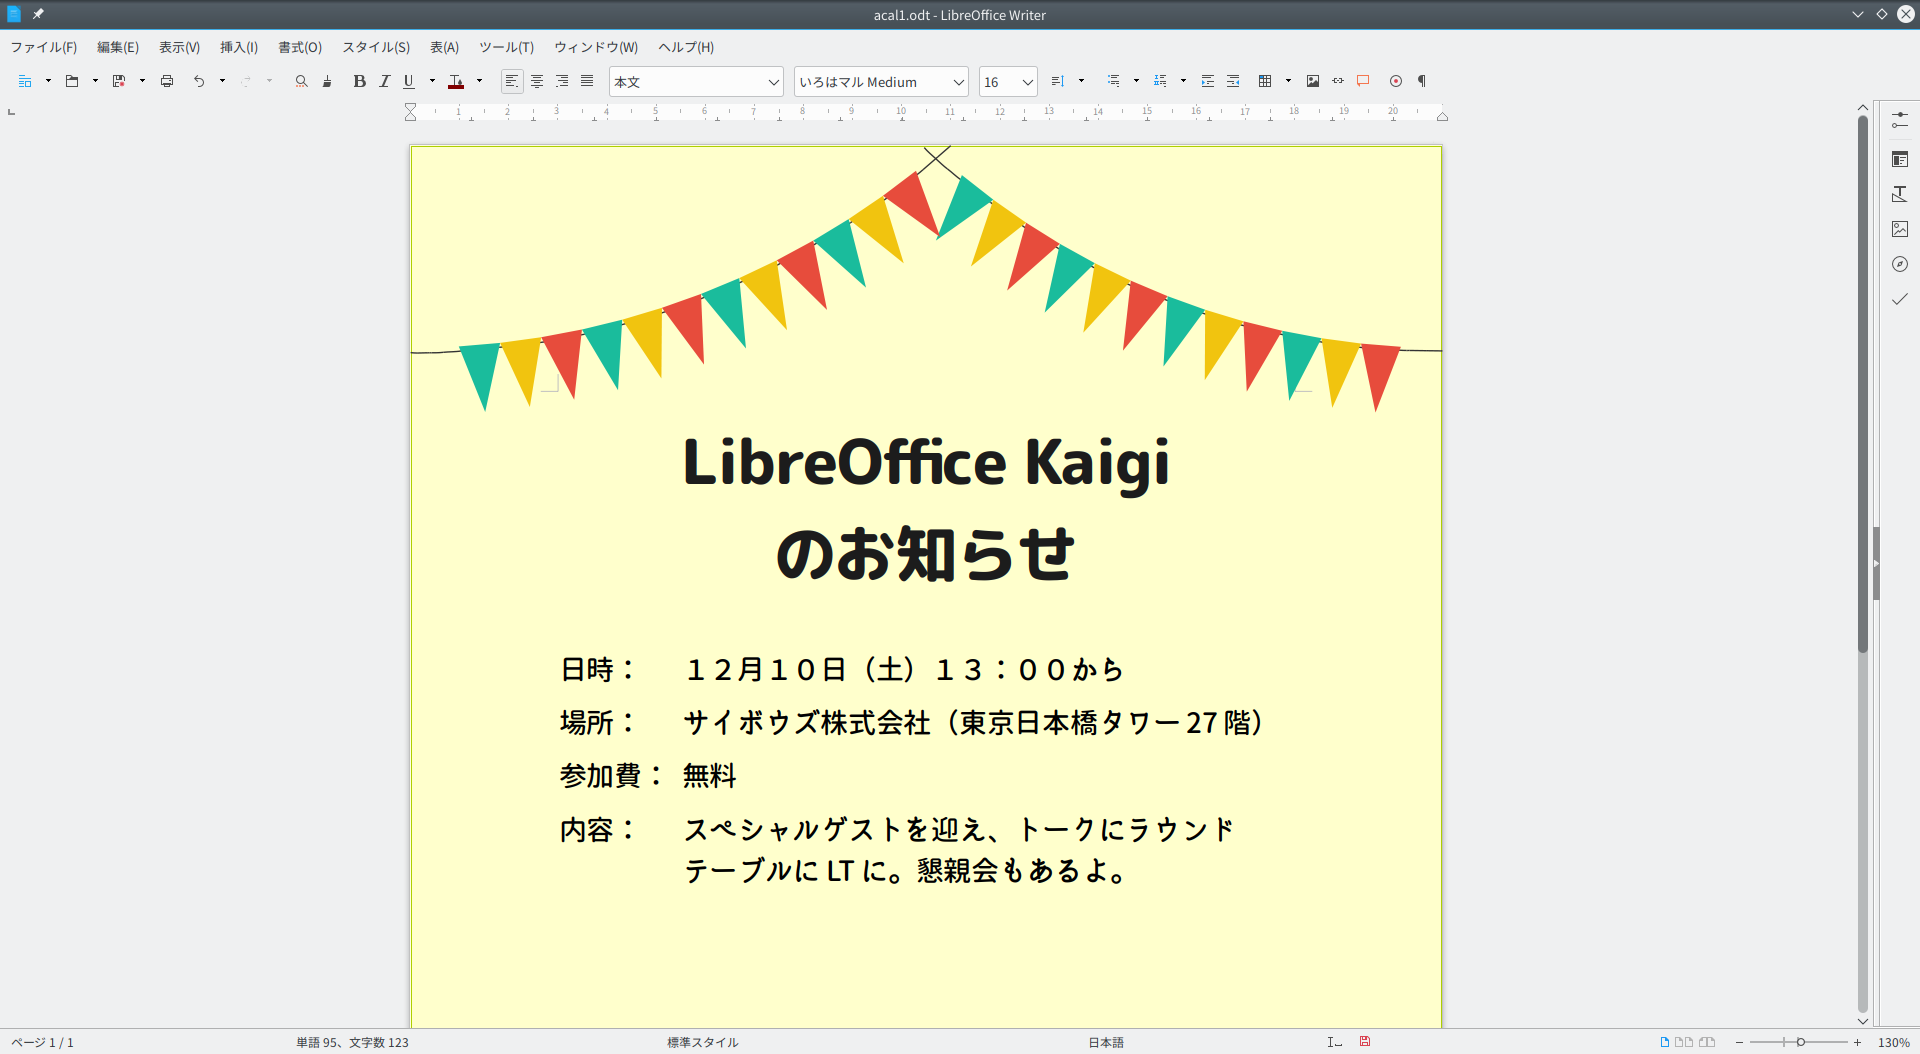
Task: Click ページ 1 / 1 in status bar
Action: [42, 1042]
